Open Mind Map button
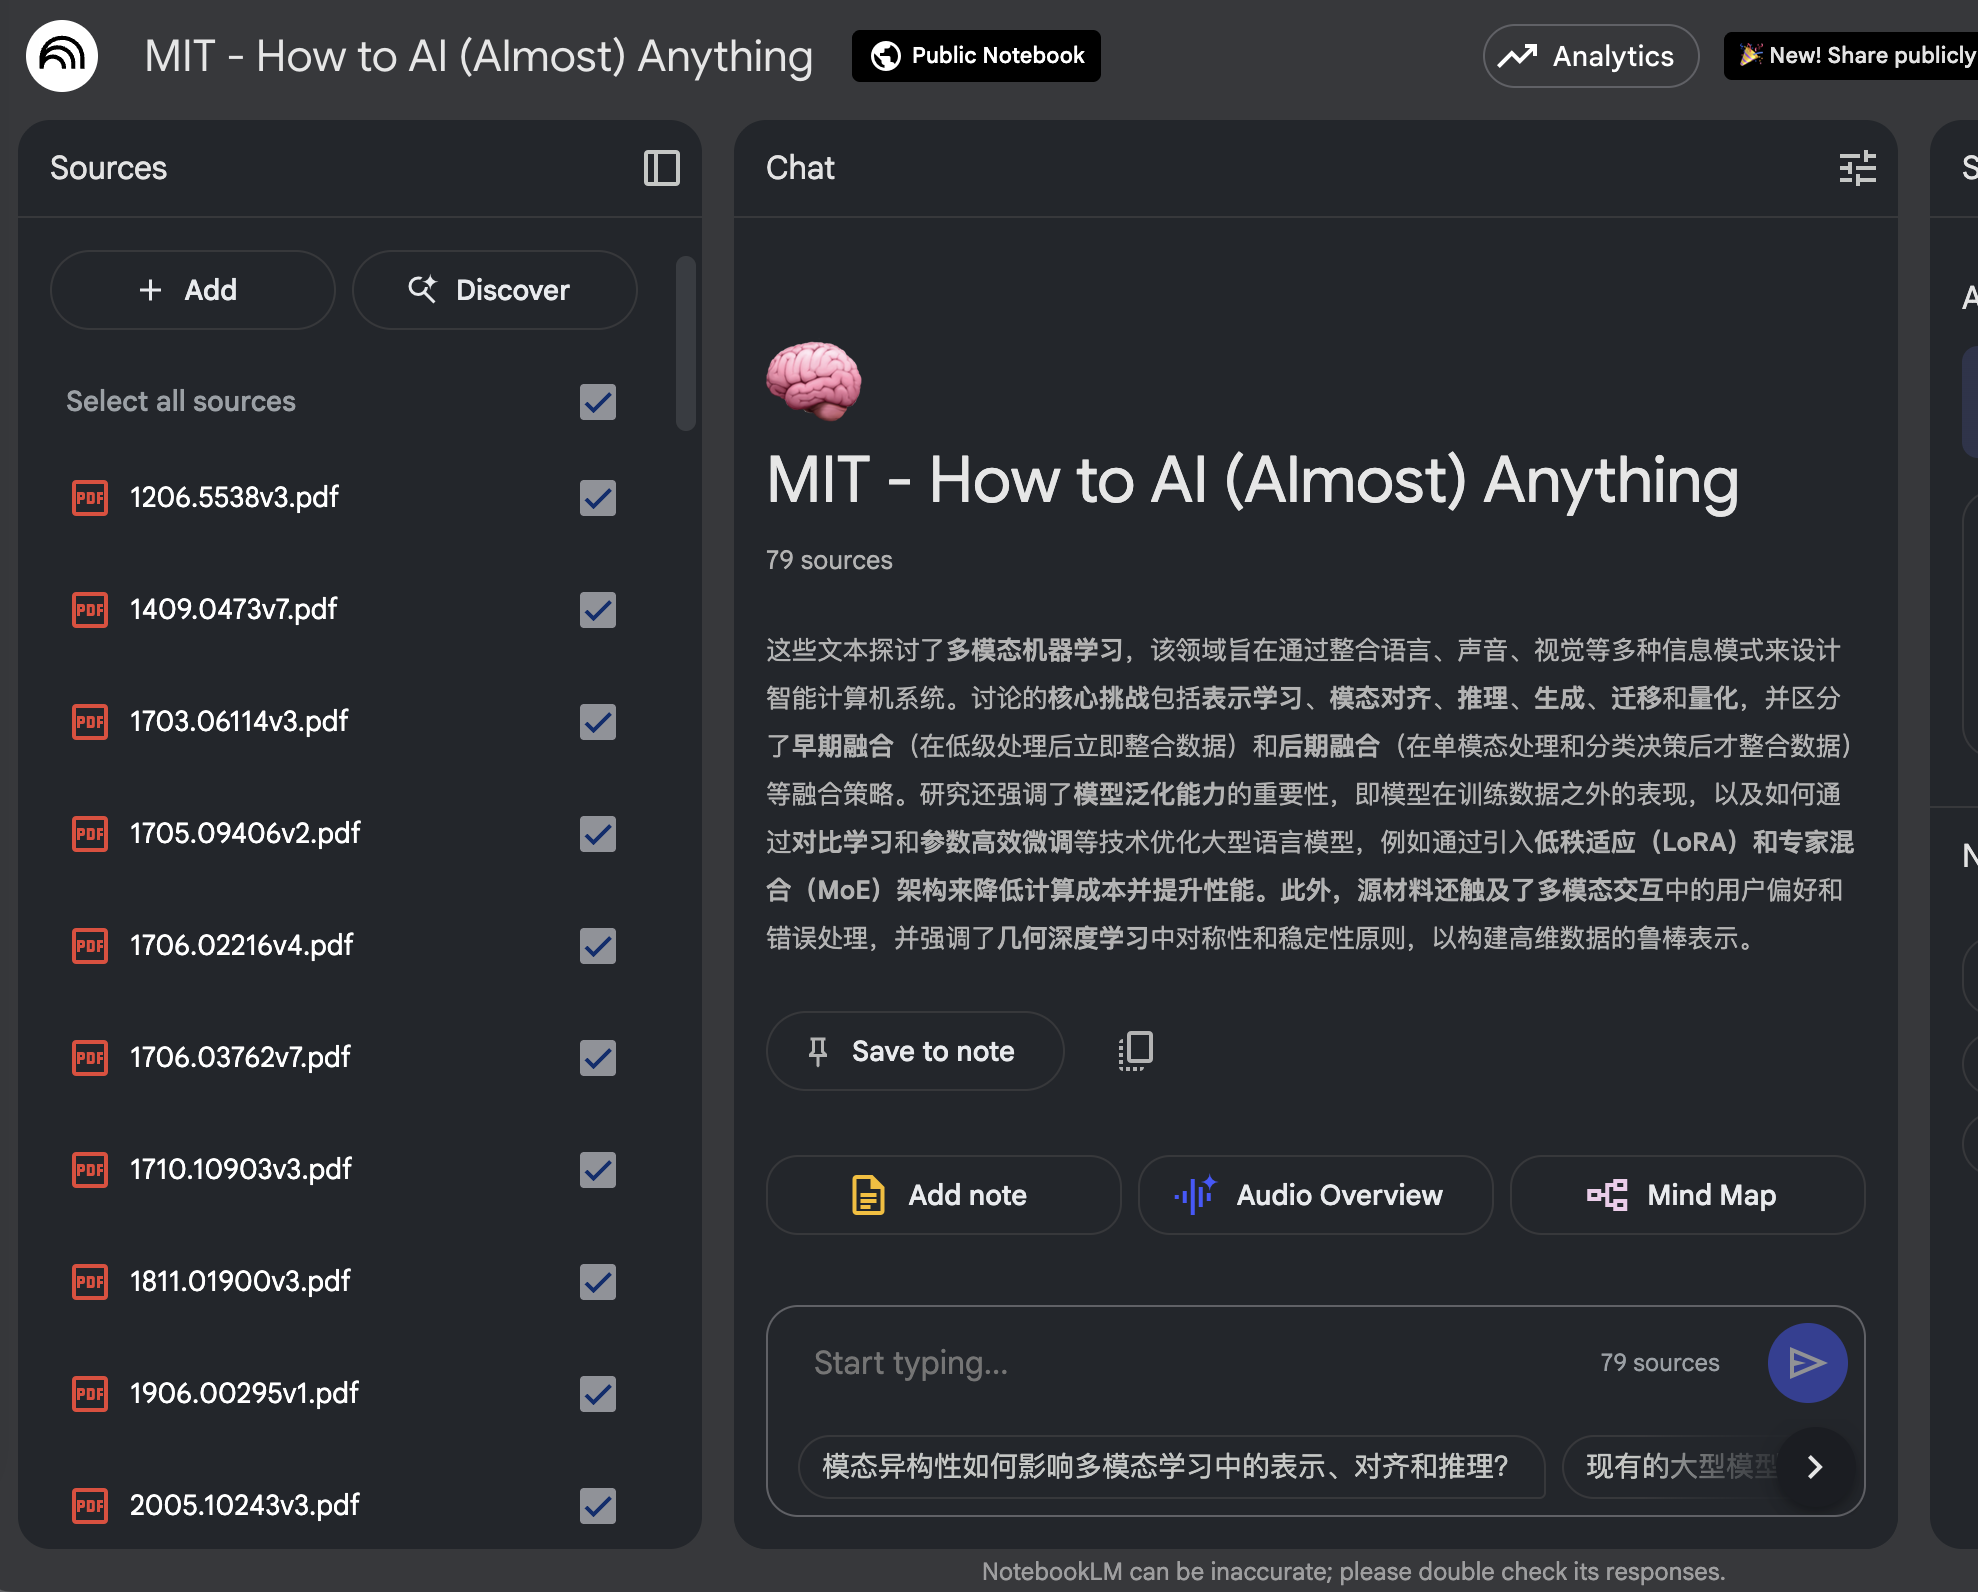 1687,1195
